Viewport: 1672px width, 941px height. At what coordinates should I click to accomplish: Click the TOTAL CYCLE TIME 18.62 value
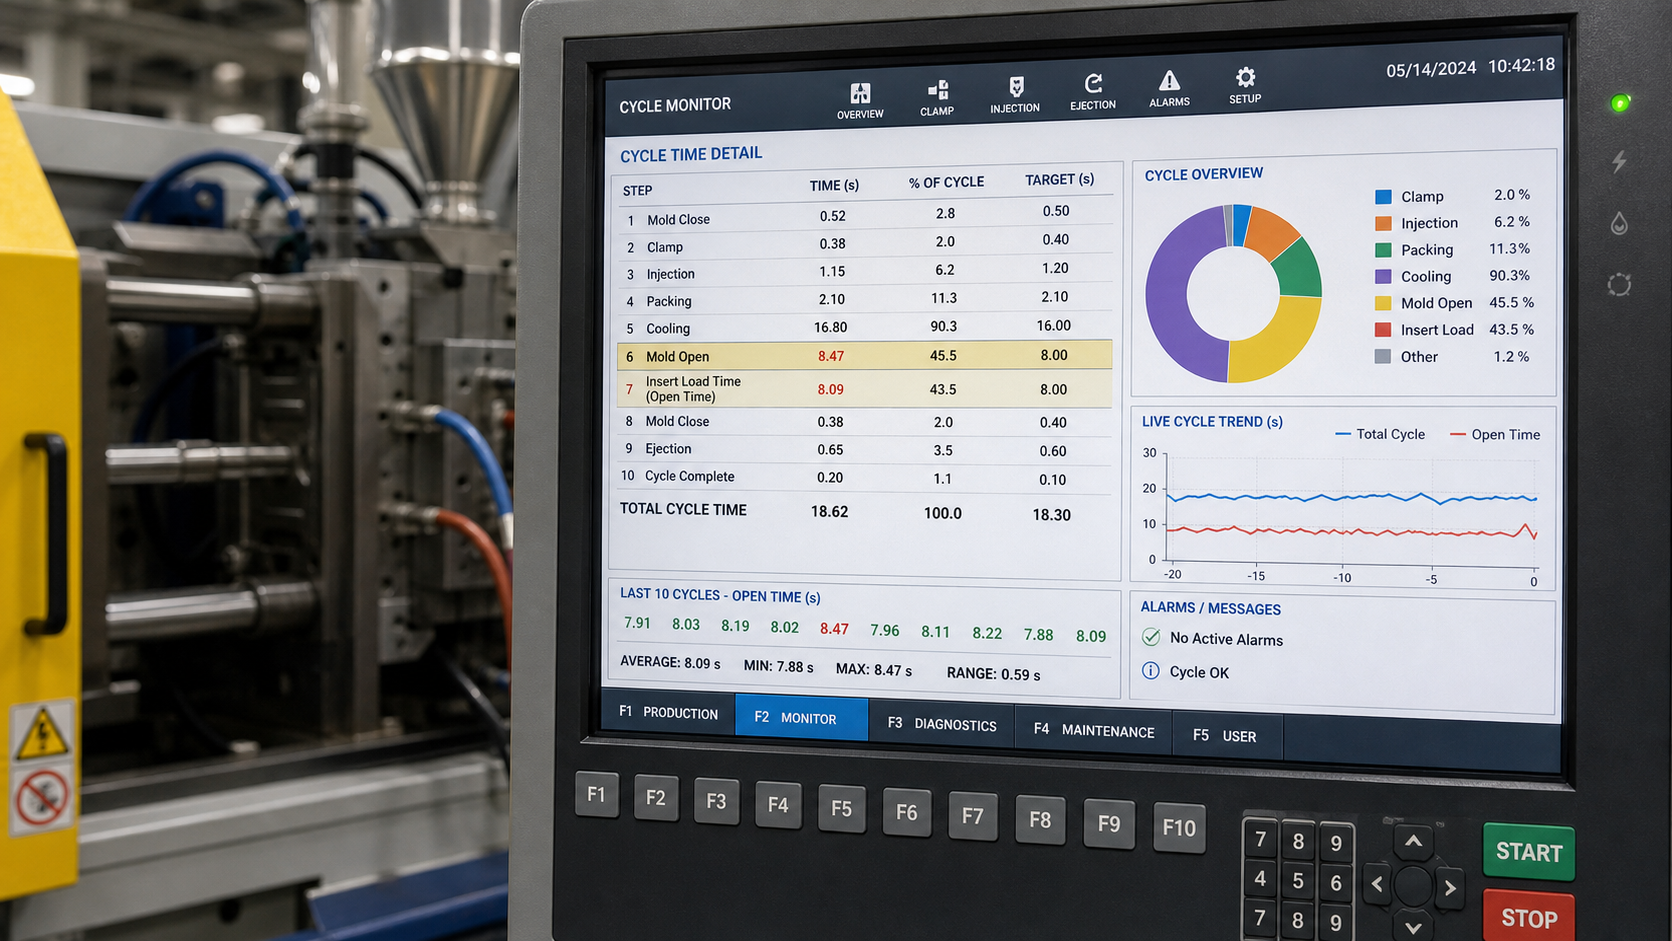click(x=829, y=511)
